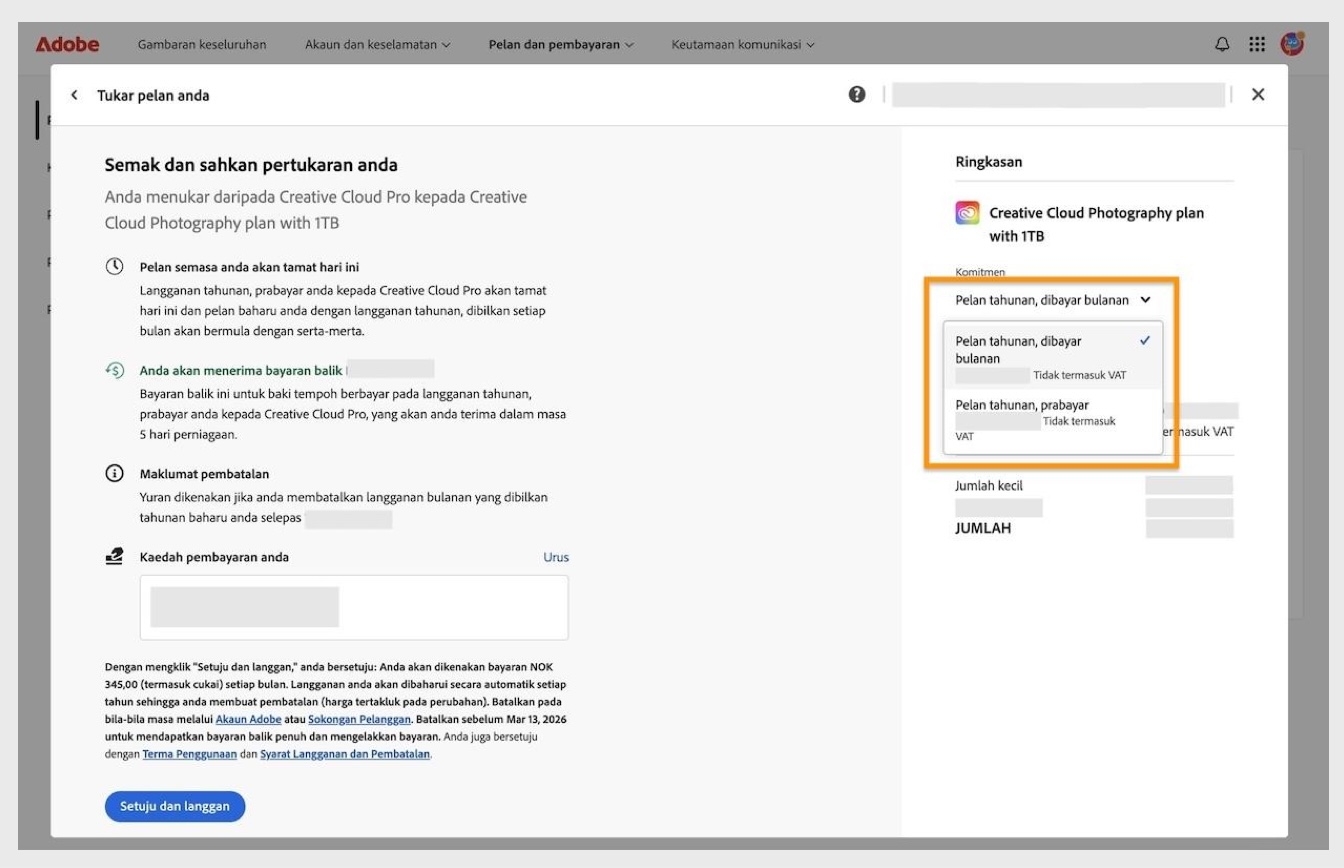Click the payment method field box

pyautogui.click(x=354, y=607)
